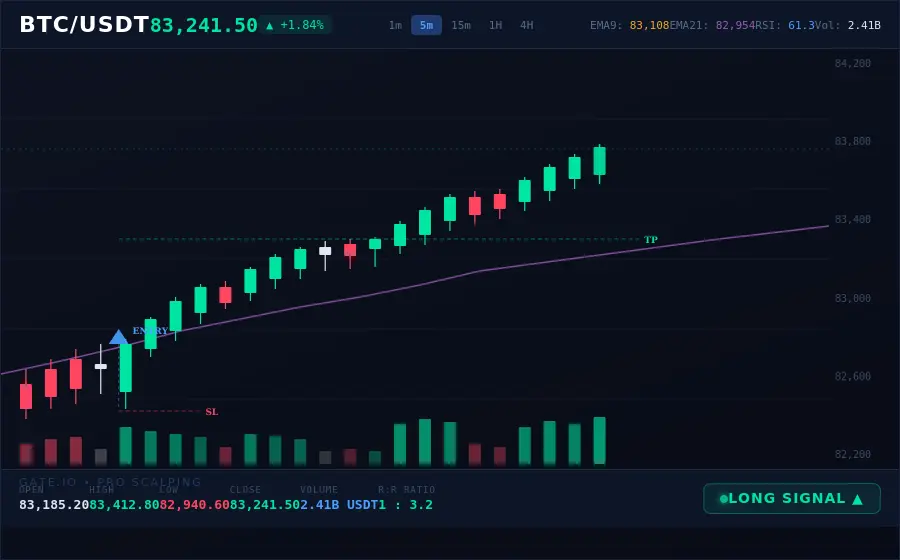Select the 5m timeframe tab
Screen dimensions: 900x560
point(426,25)
